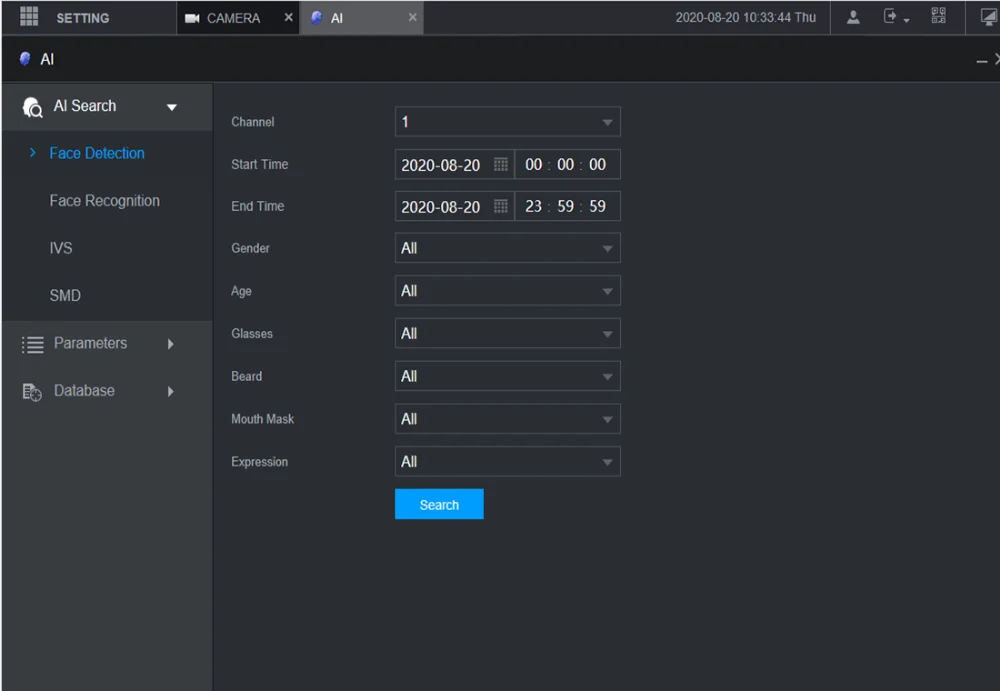
Task: Go to SETTING menu
Action: 82,19
